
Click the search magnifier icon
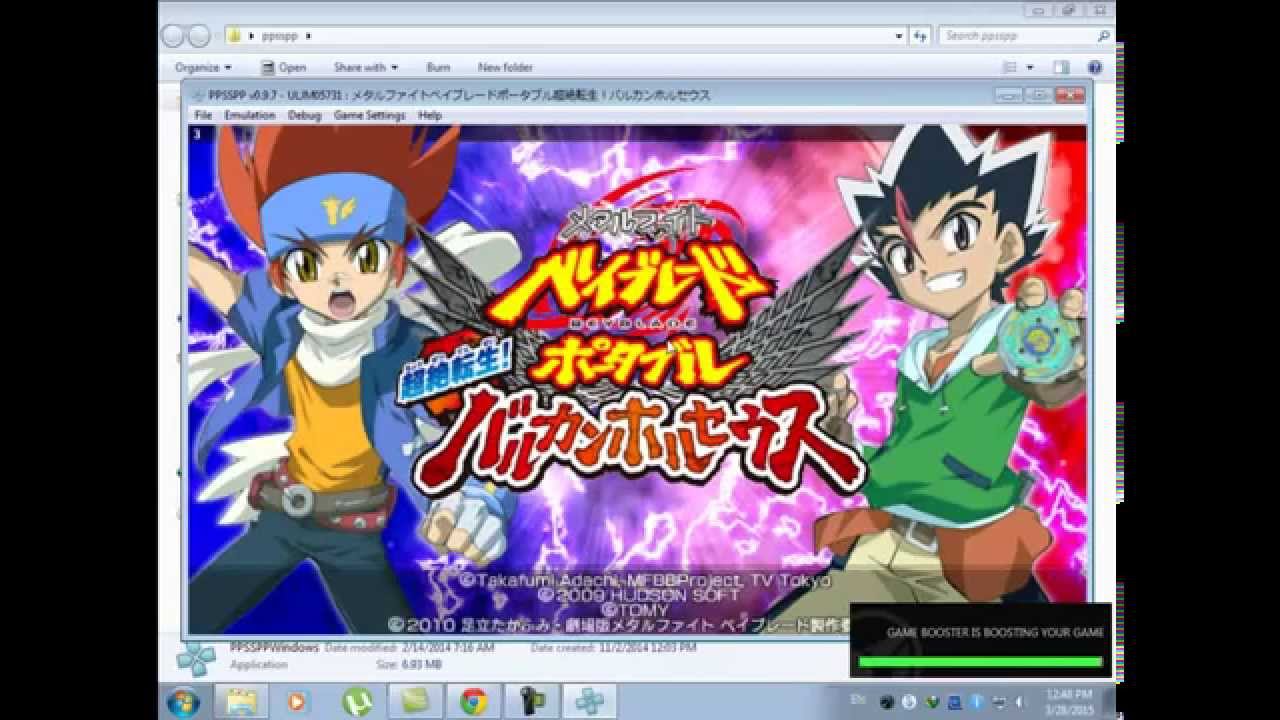tap(1103, 36)
